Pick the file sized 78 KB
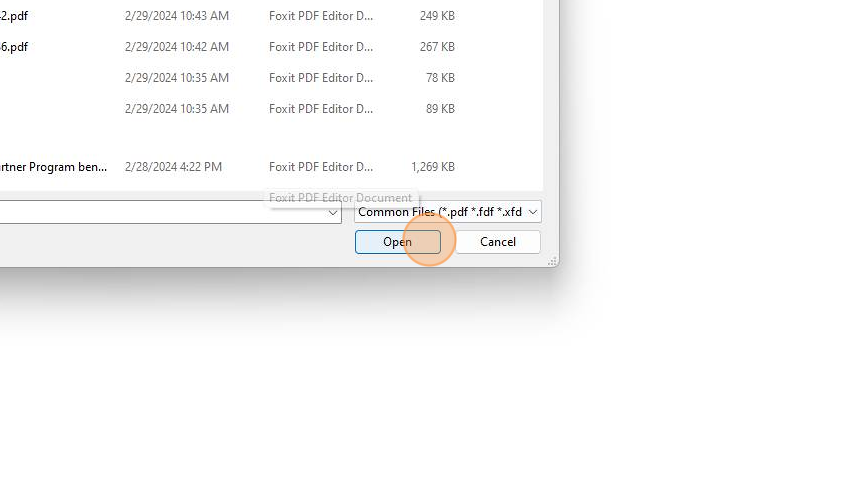Image resolution: width=860 pixels, height=481 pixels. tap(440, 78)
